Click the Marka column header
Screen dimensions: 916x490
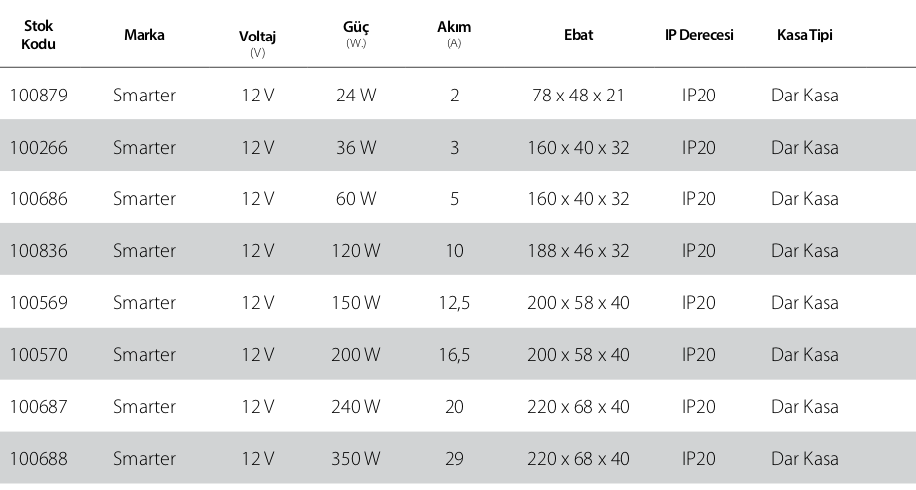144,35
